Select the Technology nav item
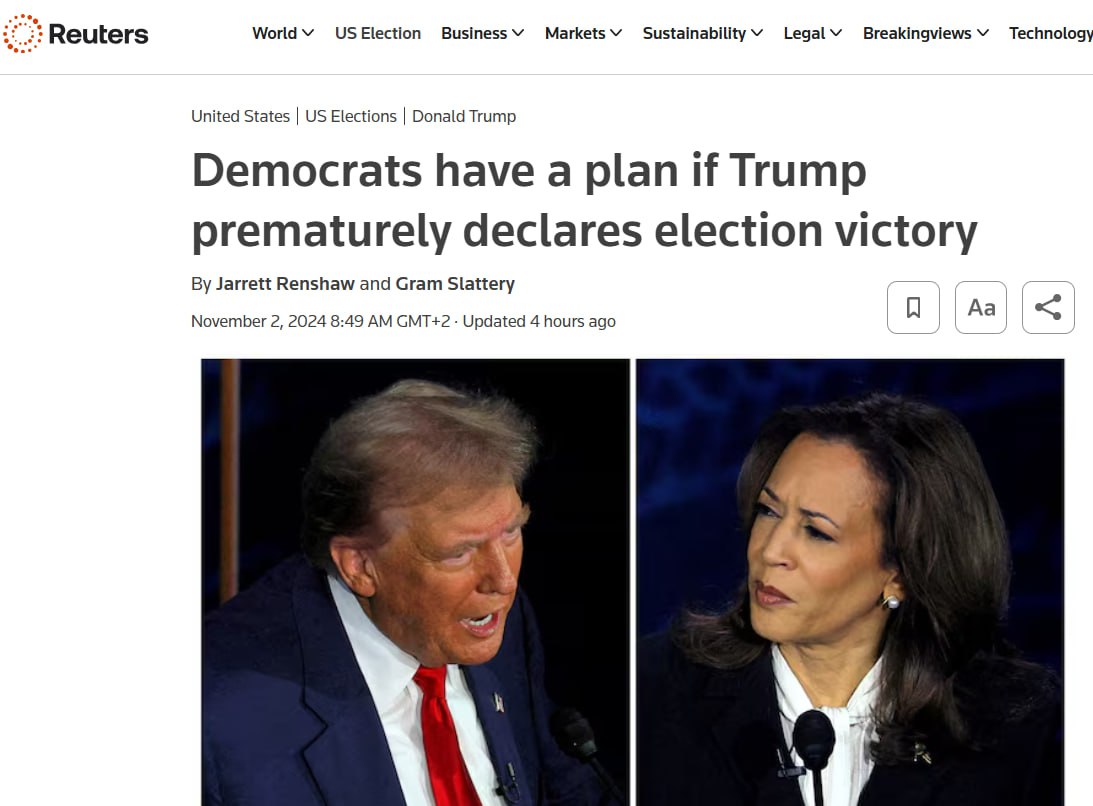1093x806 pixels. click(1050, 33)
